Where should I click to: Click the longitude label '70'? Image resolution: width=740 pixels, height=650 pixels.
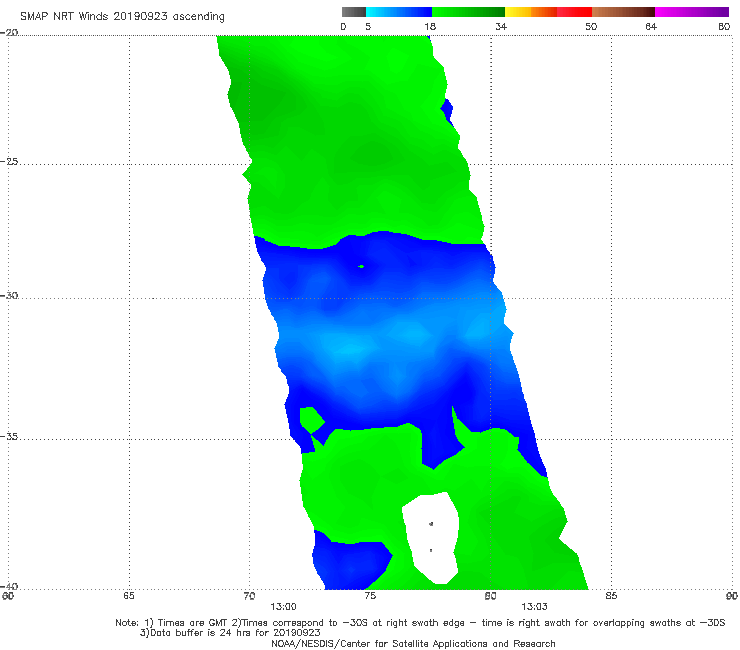click(249, 596)
